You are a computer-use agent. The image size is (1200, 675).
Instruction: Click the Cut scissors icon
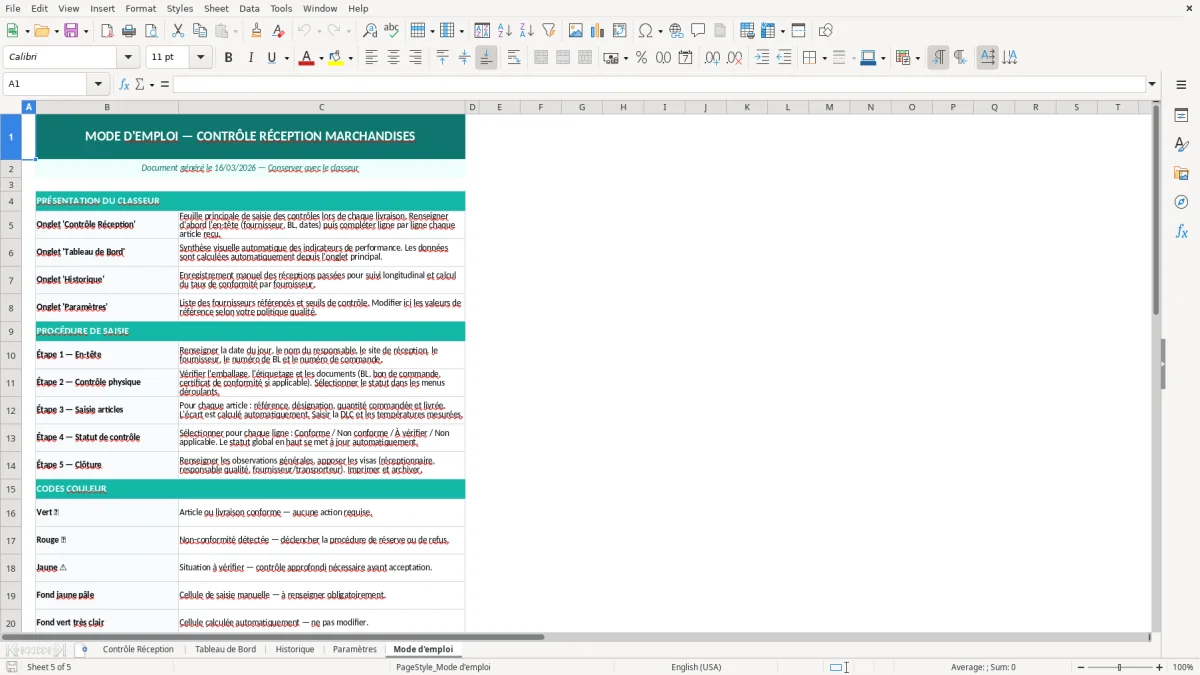click(x=178, y=31)
